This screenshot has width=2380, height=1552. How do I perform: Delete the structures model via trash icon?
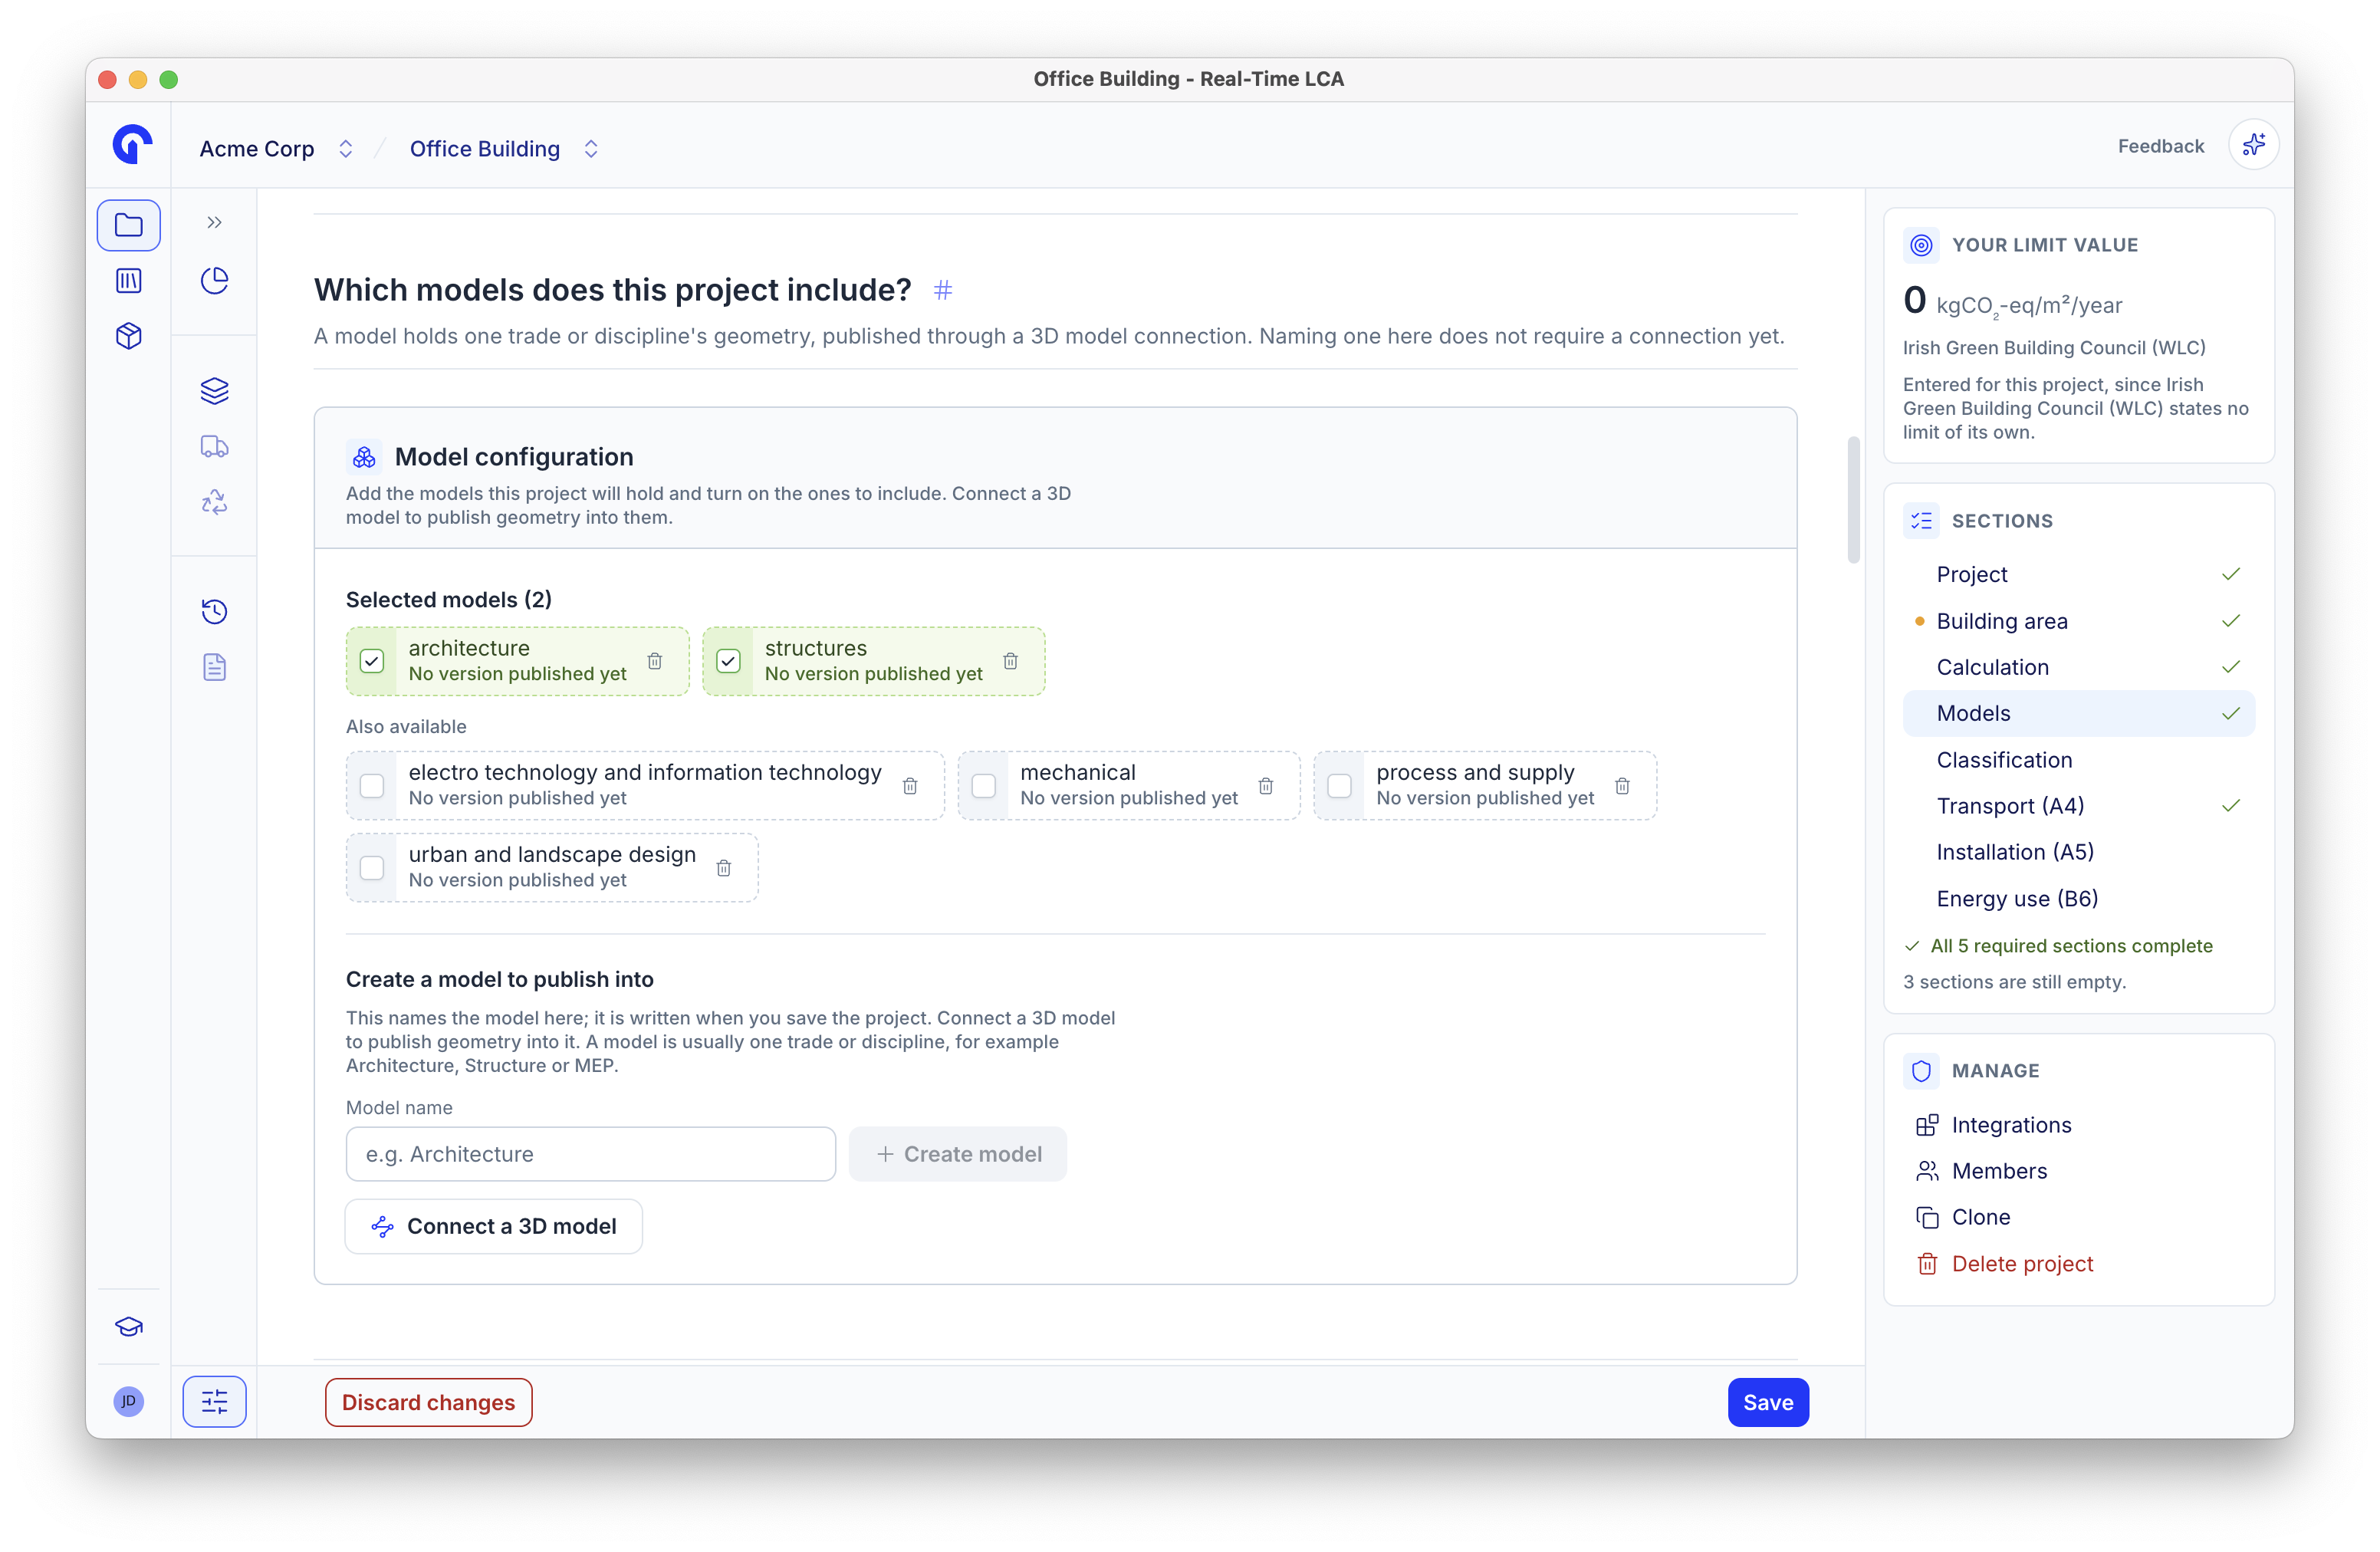click(x=1011, y=661)
